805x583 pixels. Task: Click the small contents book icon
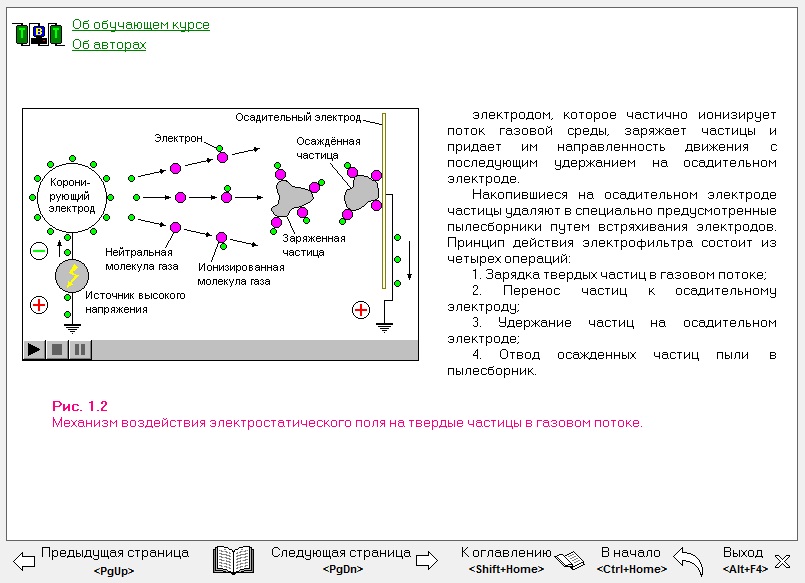click(x=570, y=560)
